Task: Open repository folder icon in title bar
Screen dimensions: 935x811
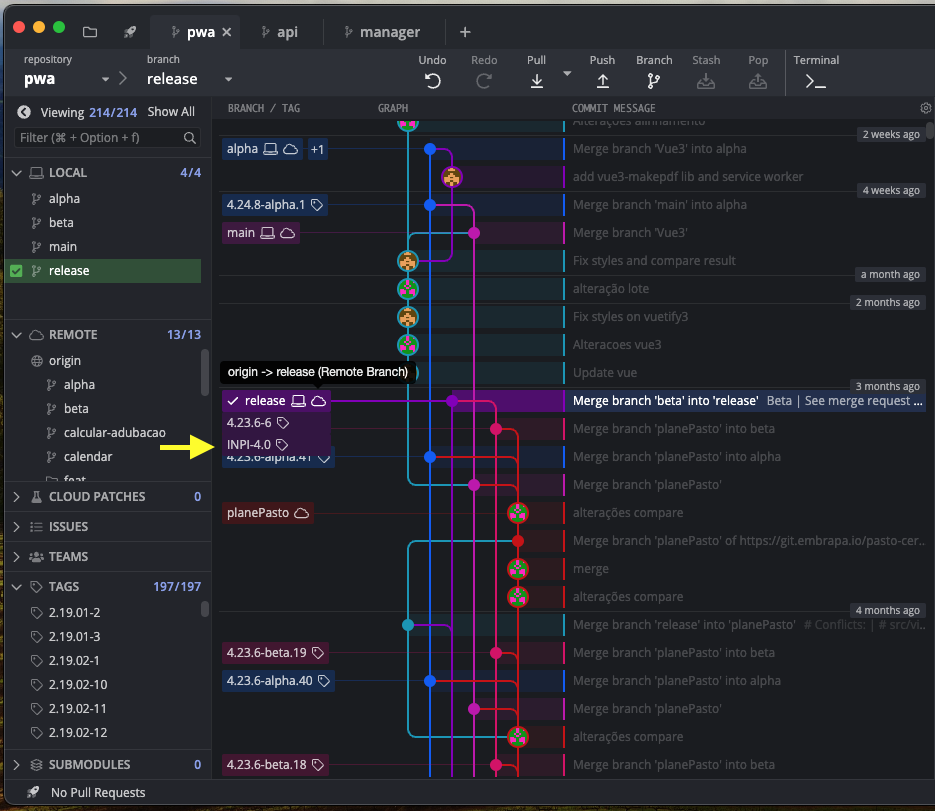Action: (90, 32)
